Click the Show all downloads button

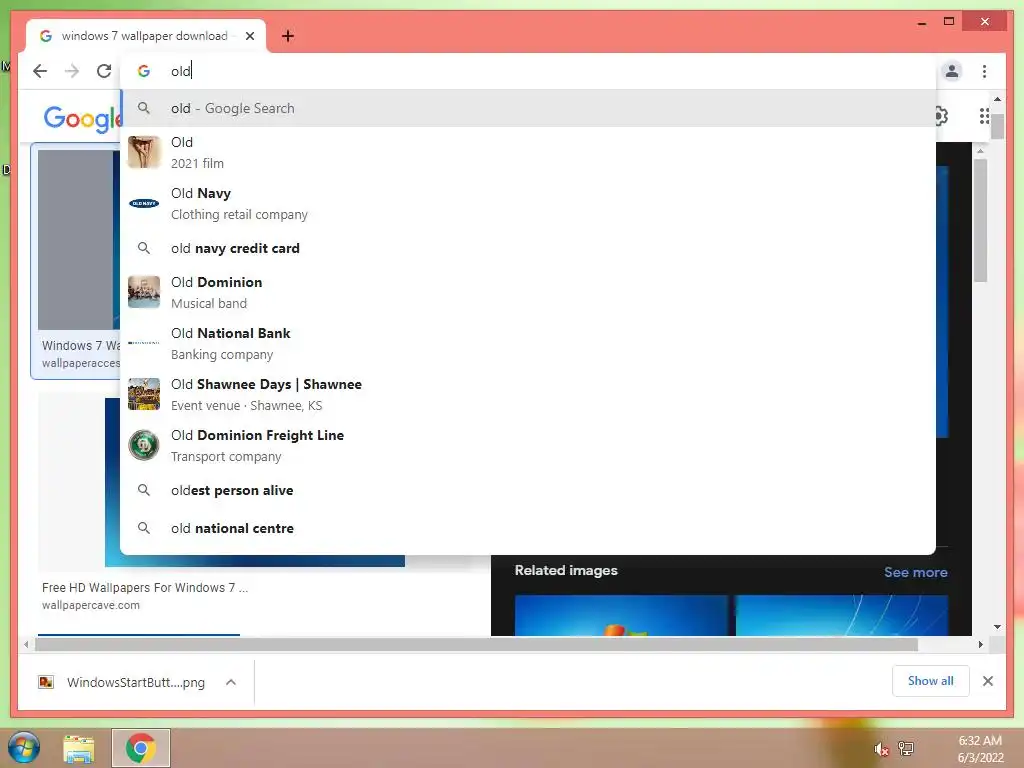931,681
